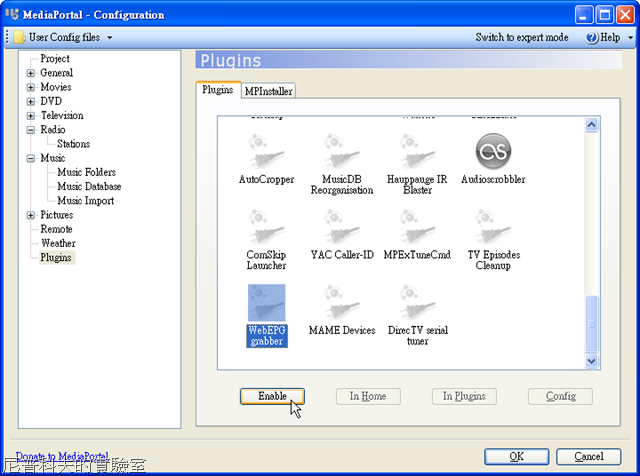Click the Enable button
The image size is (640, 476).
272,396
